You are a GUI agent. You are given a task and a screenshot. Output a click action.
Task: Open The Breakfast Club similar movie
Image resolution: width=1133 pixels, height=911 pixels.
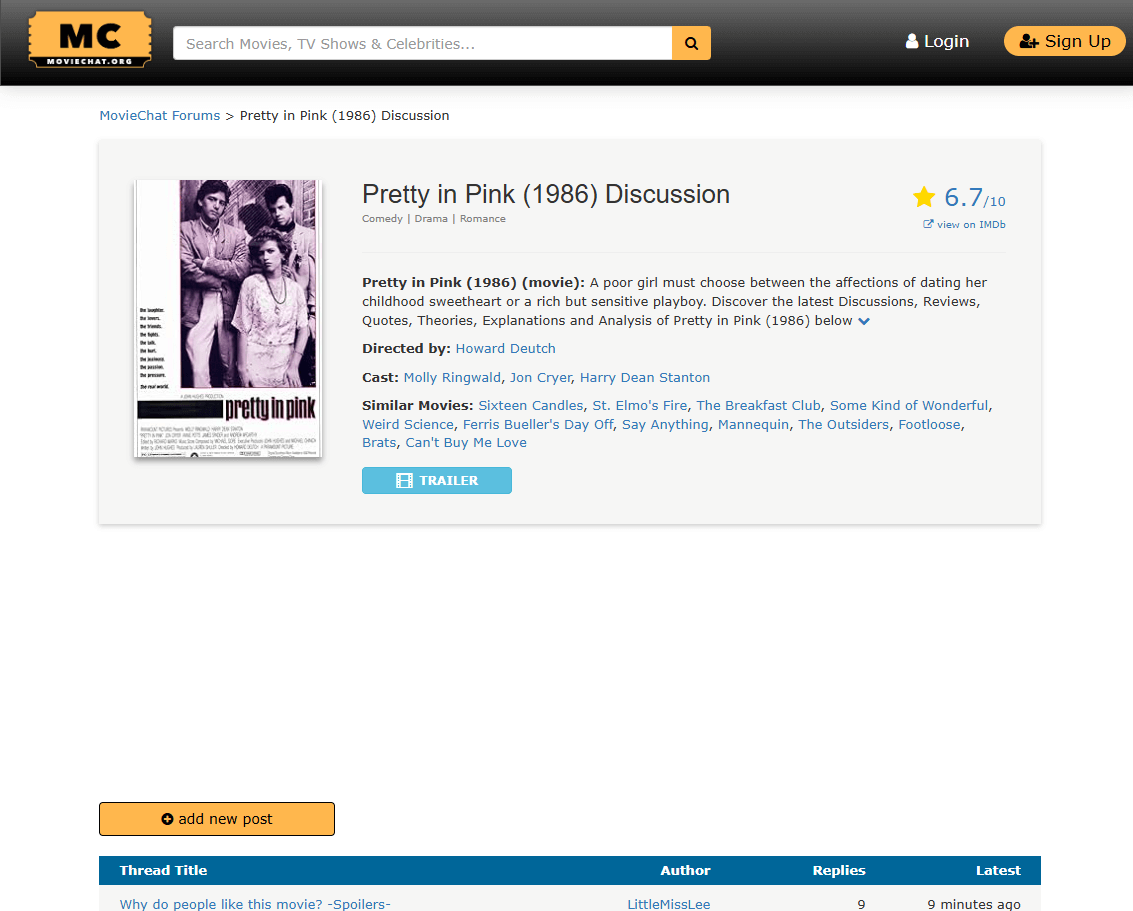click(758, 405)
